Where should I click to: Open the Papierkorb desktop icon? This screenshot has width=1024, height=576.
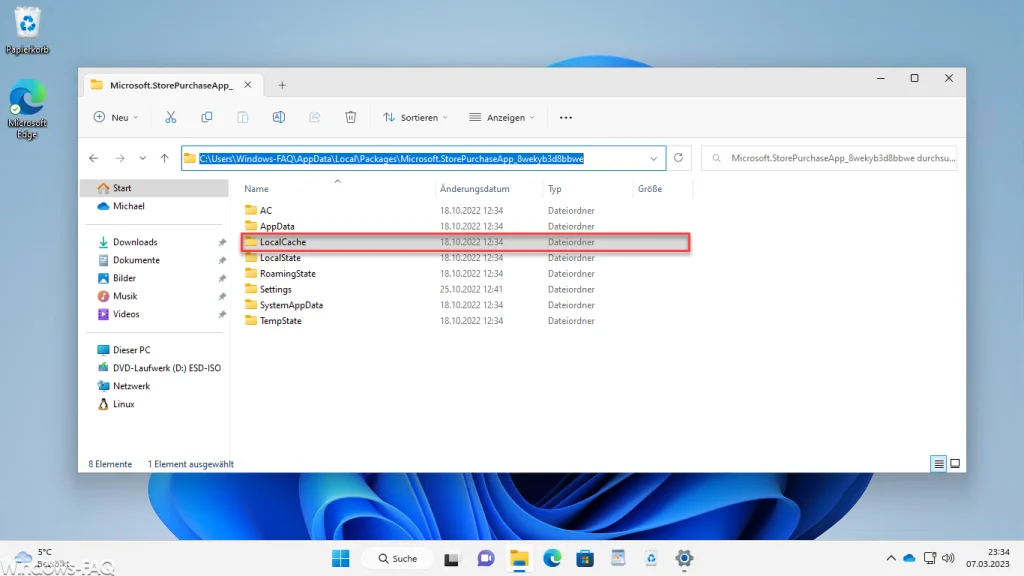[27, 31]
